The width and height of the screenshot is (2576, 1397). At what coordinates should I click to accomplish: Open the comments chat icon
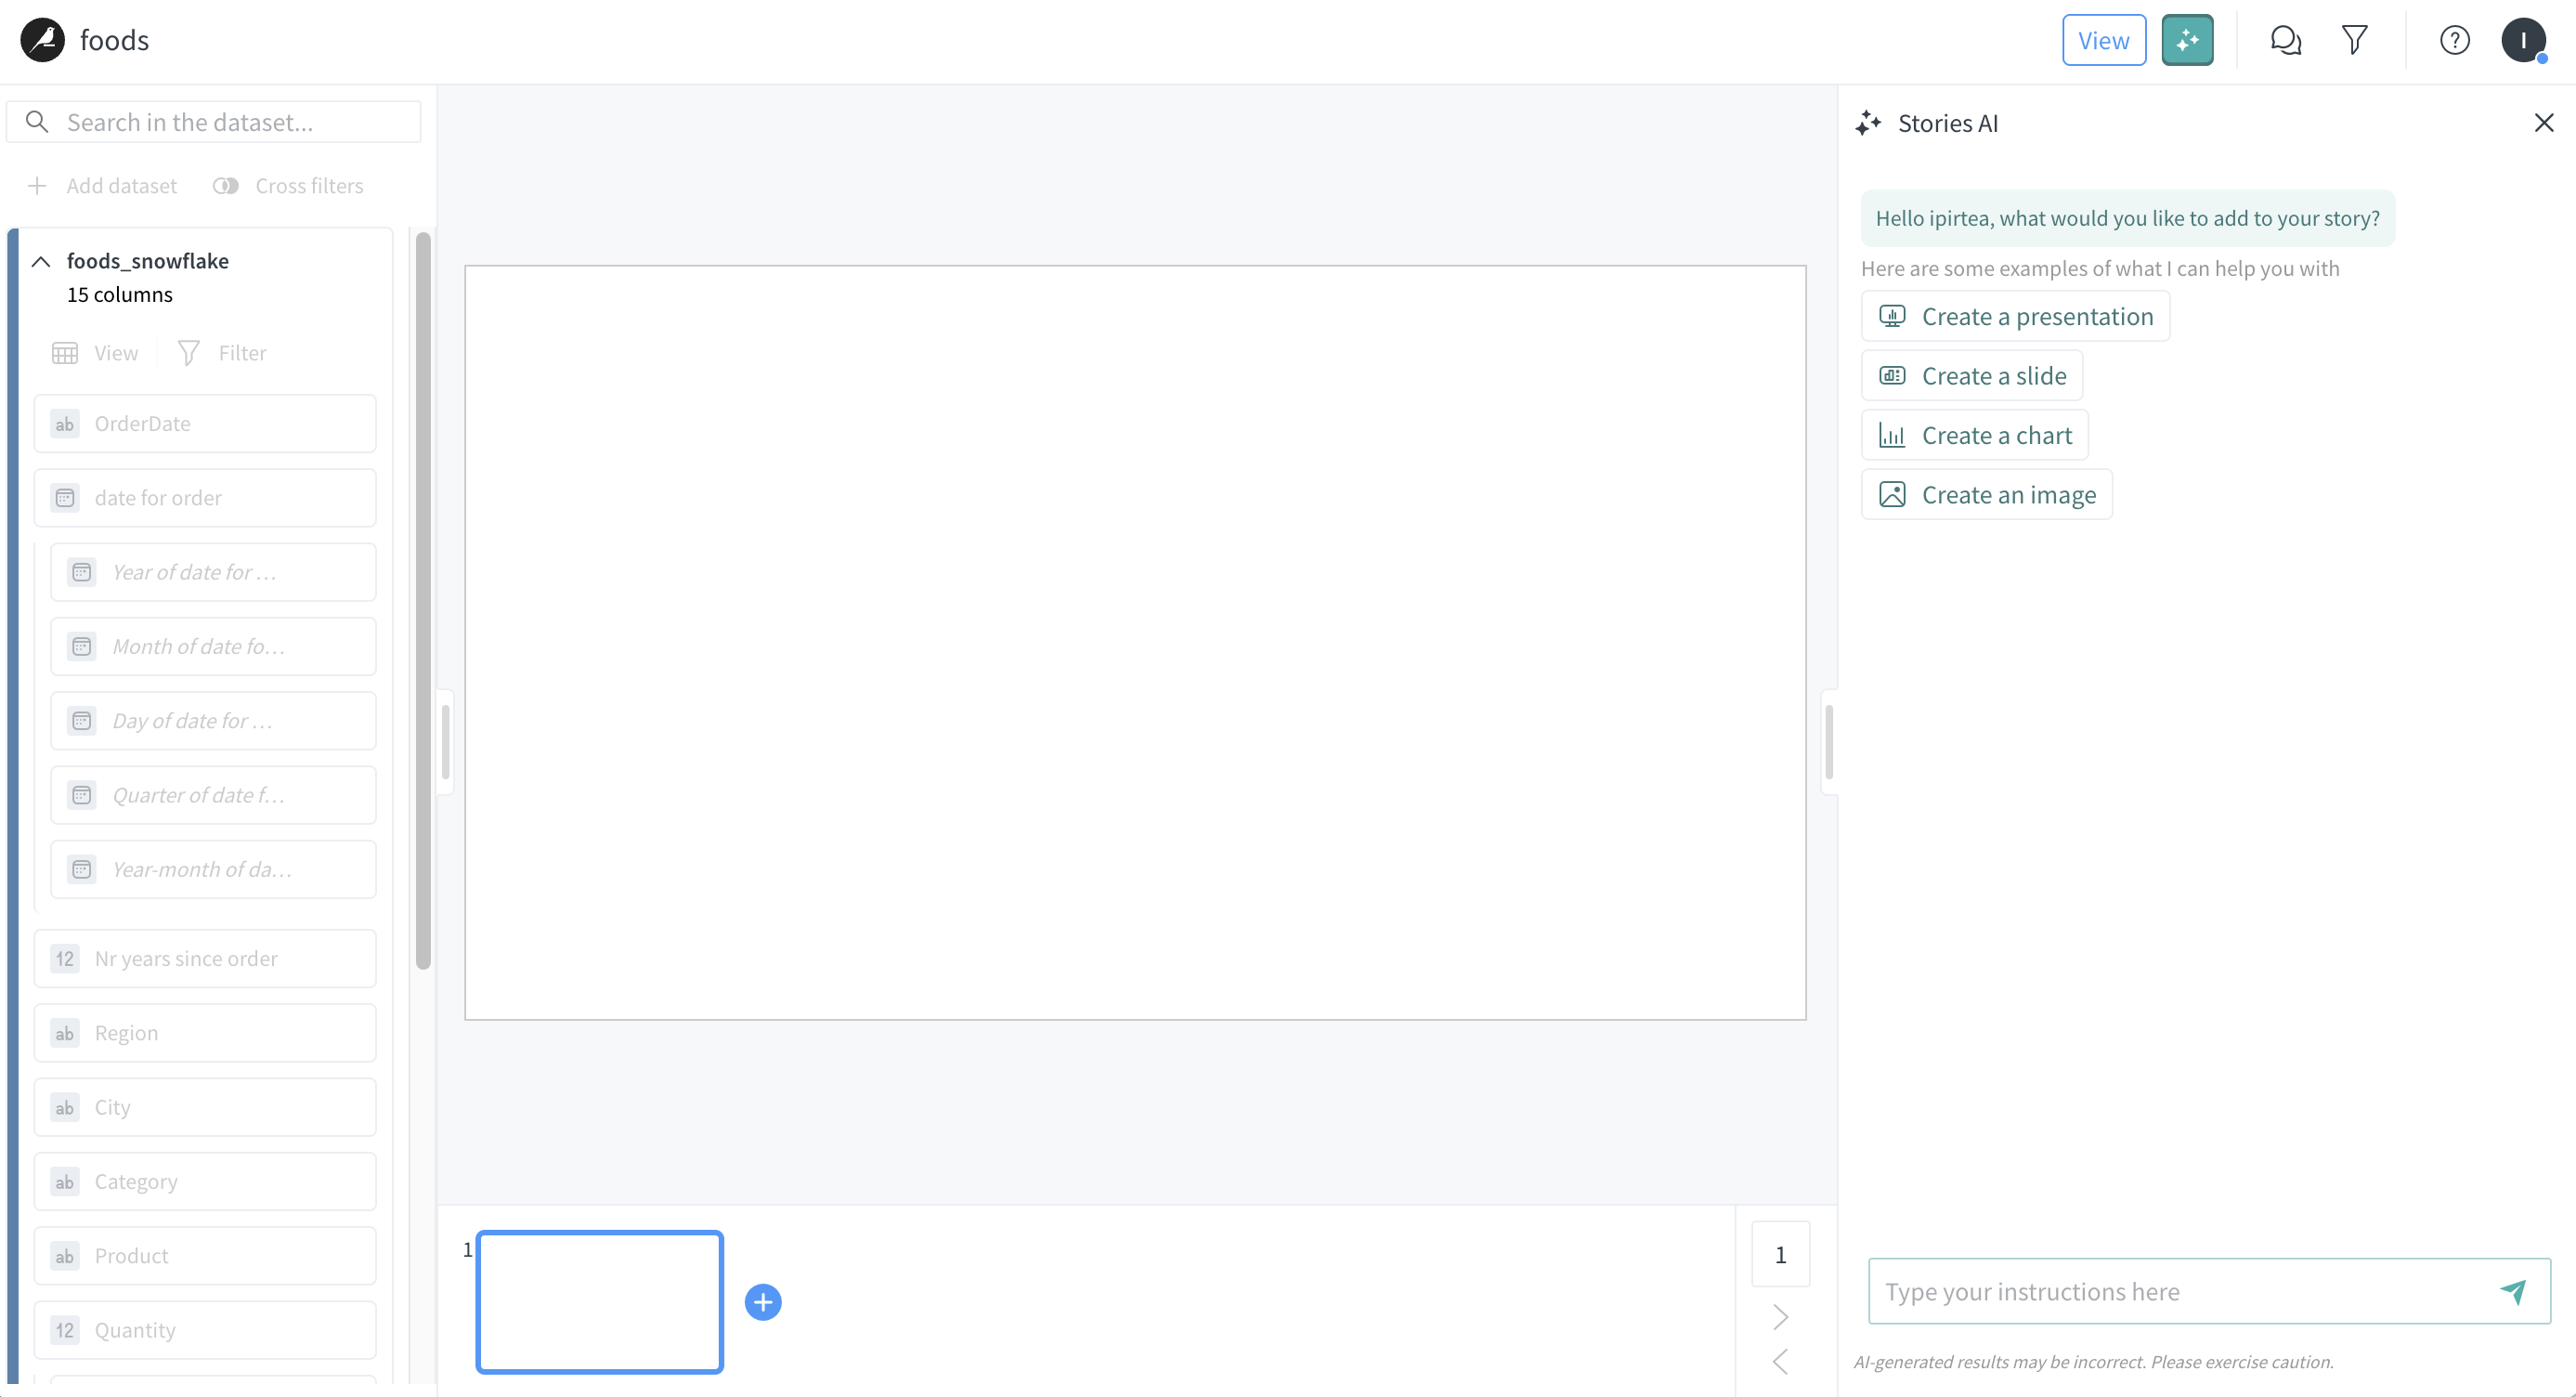(2285, 40)
